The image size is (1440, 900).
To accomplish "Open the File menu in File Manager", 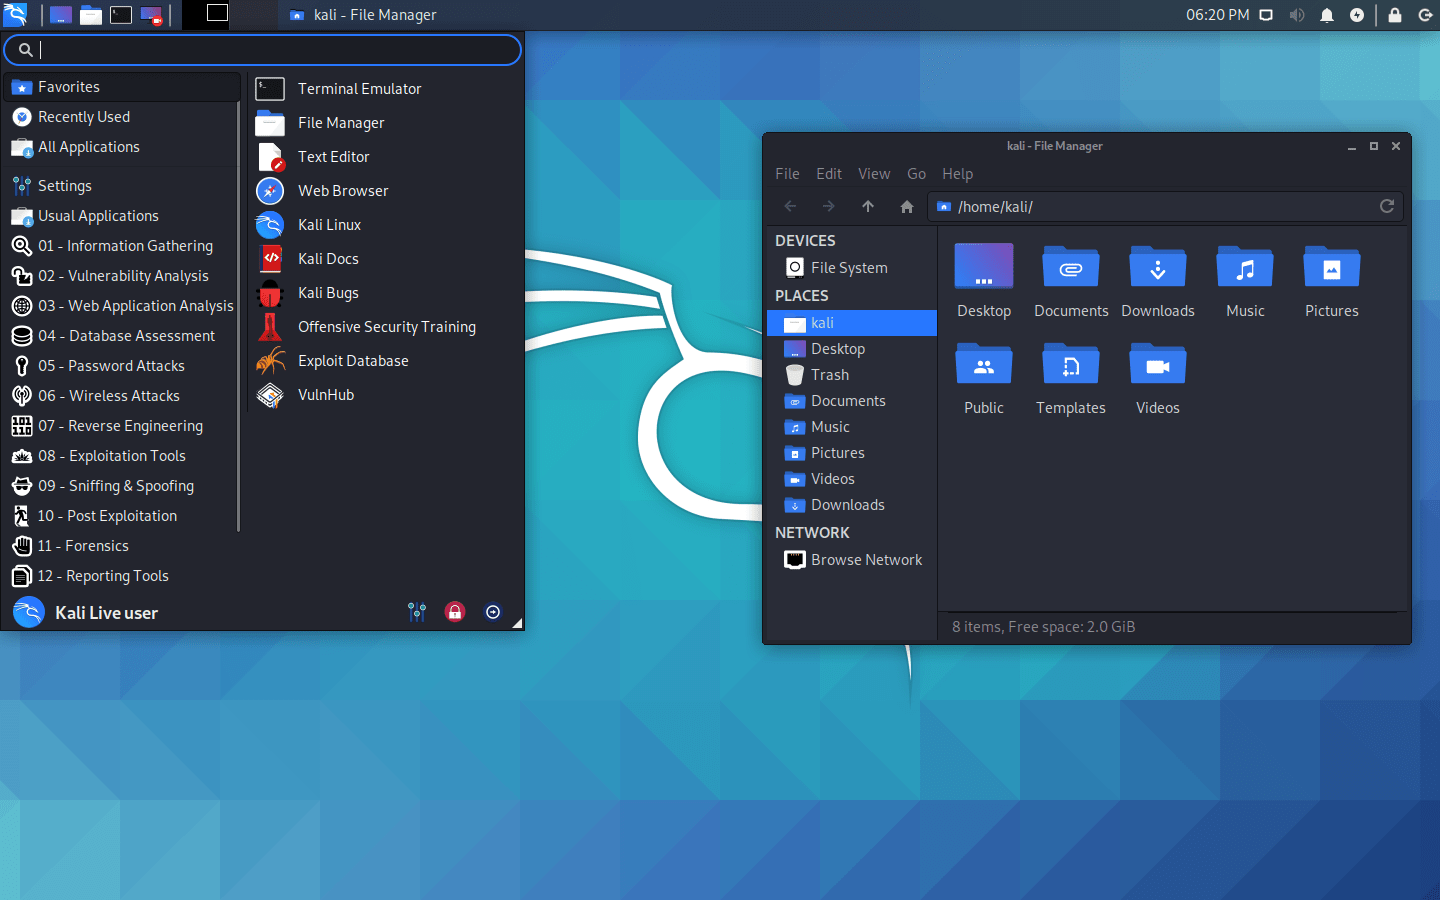I will 787,174.
